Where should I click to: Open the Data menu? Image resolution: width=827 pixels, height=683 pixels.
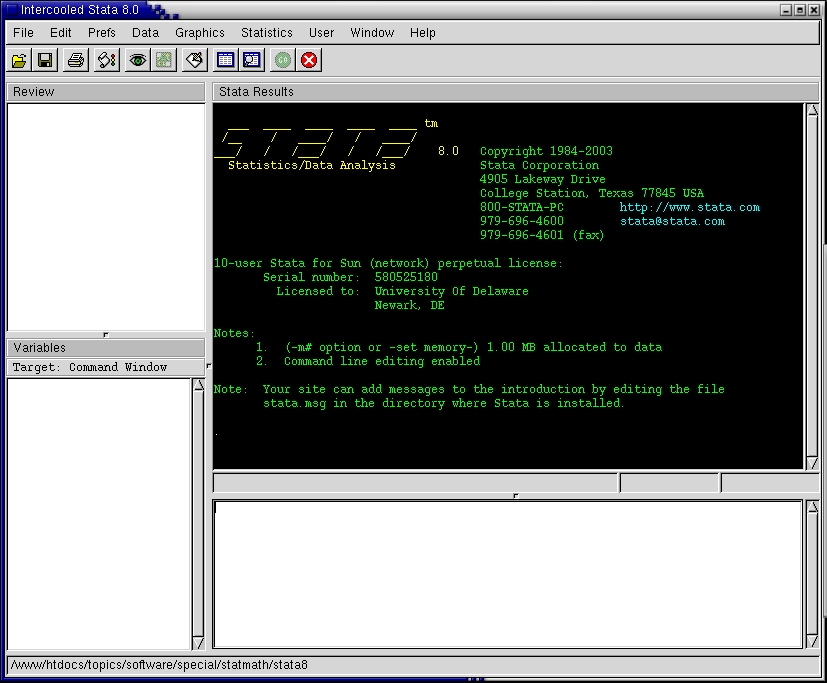pyautogui.click(x=146, y=33)
